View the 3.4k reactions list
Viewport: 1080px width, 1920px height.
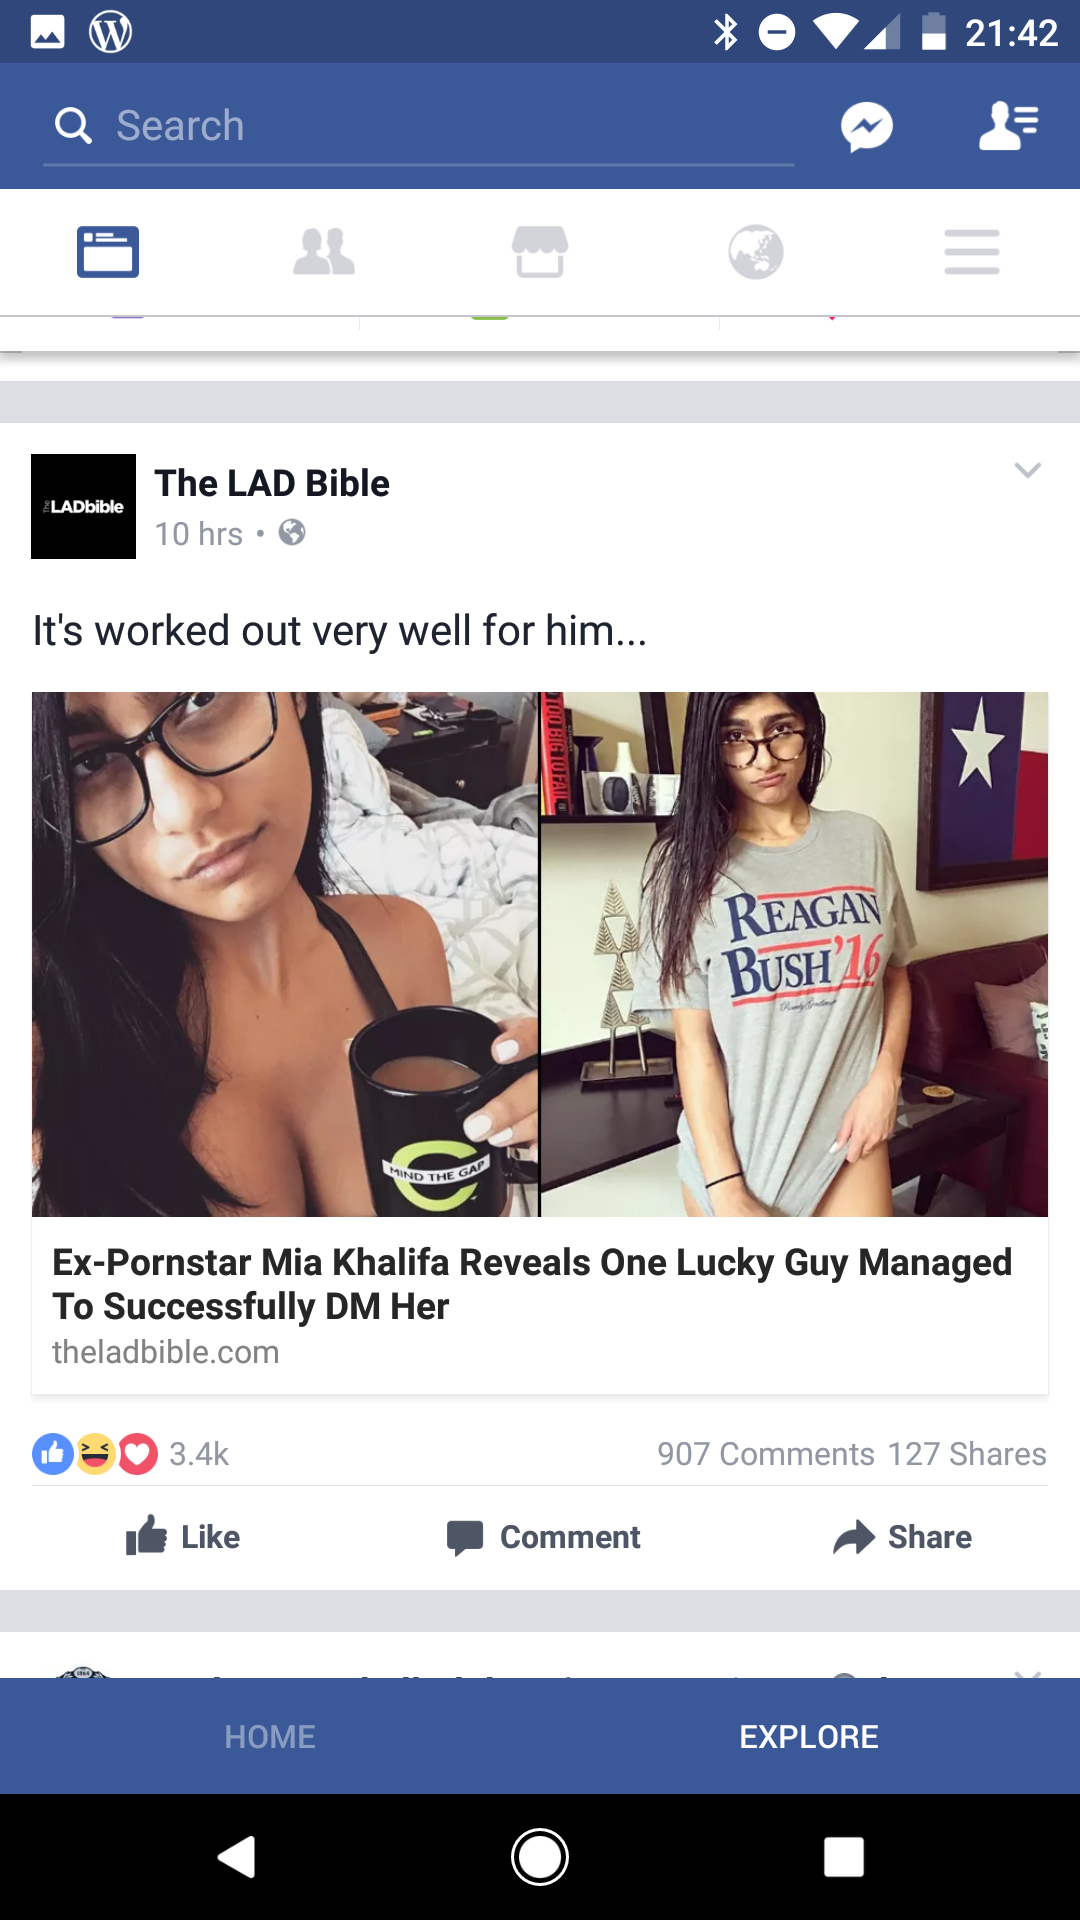131,1454
